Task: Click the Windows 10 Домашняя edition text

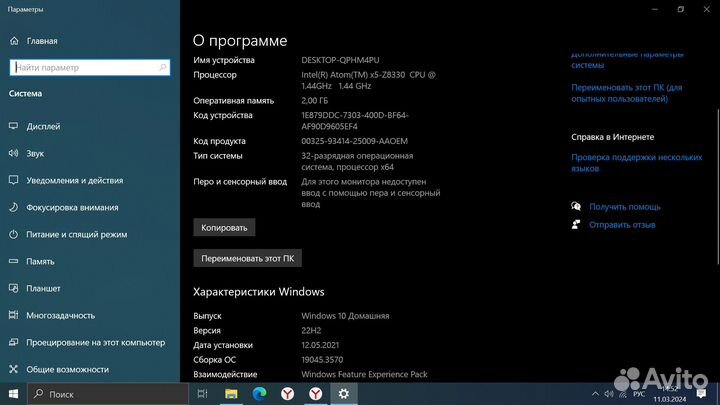Action: (x=345, y=316)
